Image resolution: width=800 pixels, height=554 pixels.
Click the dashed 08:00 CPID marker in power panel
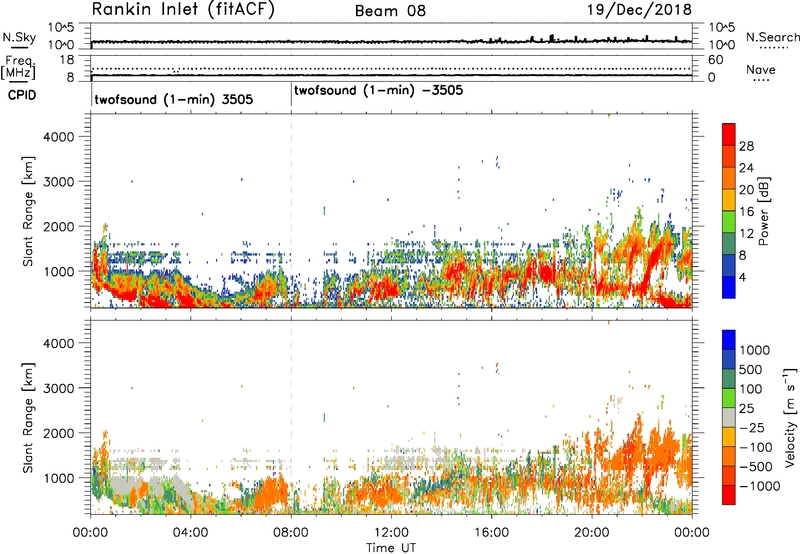[x=291, y=210]
